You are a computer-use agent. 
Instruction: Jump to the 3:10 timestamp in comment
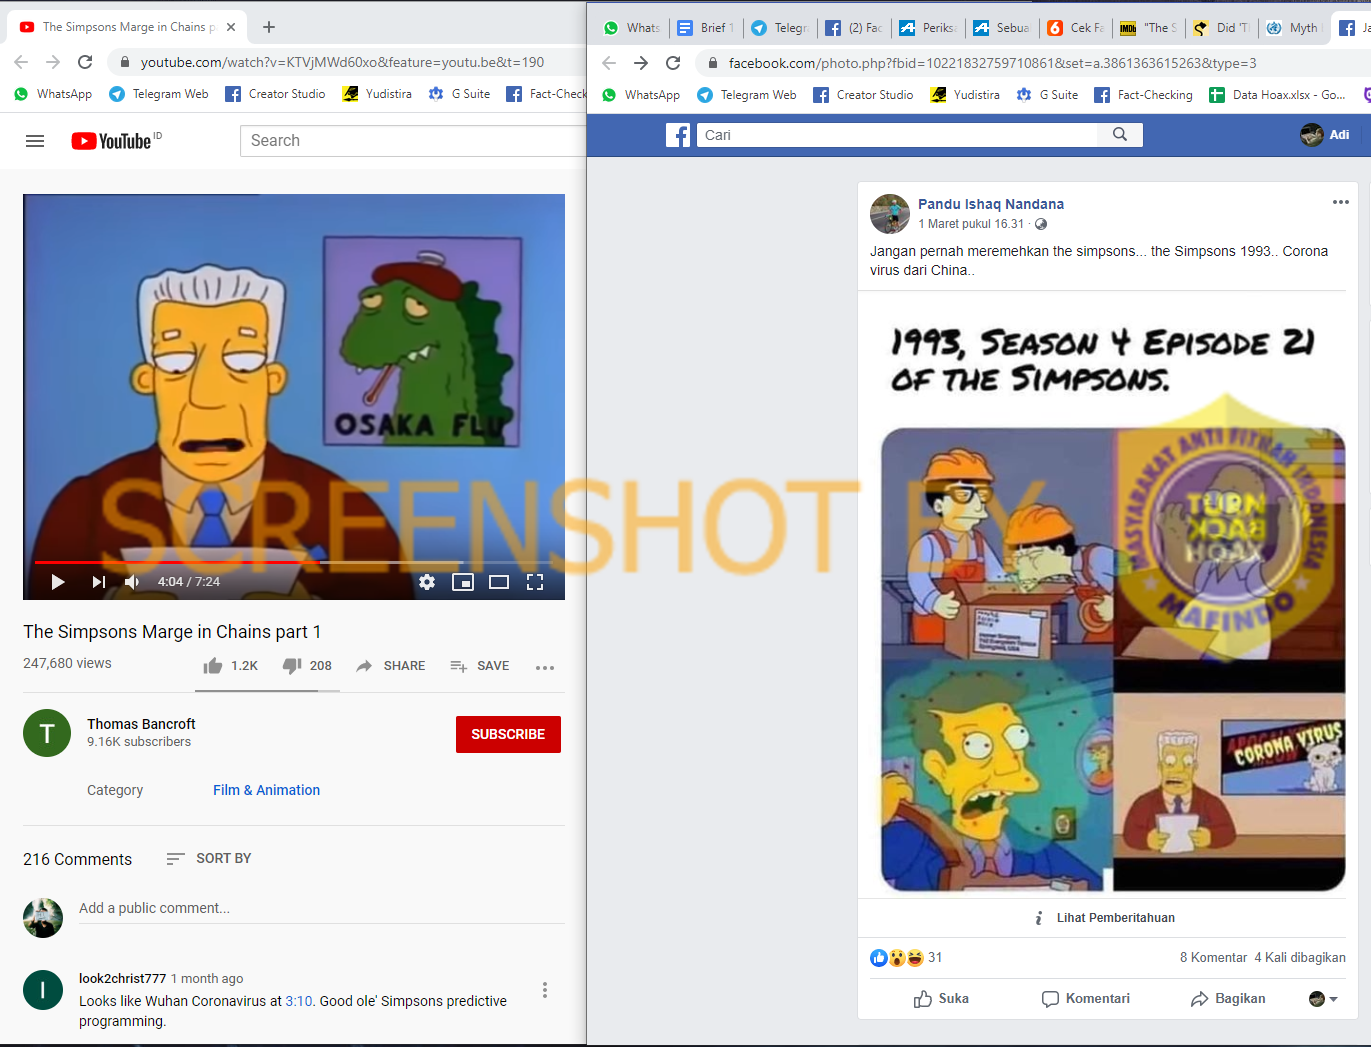pyautogui.click(x=299, y=1001)
